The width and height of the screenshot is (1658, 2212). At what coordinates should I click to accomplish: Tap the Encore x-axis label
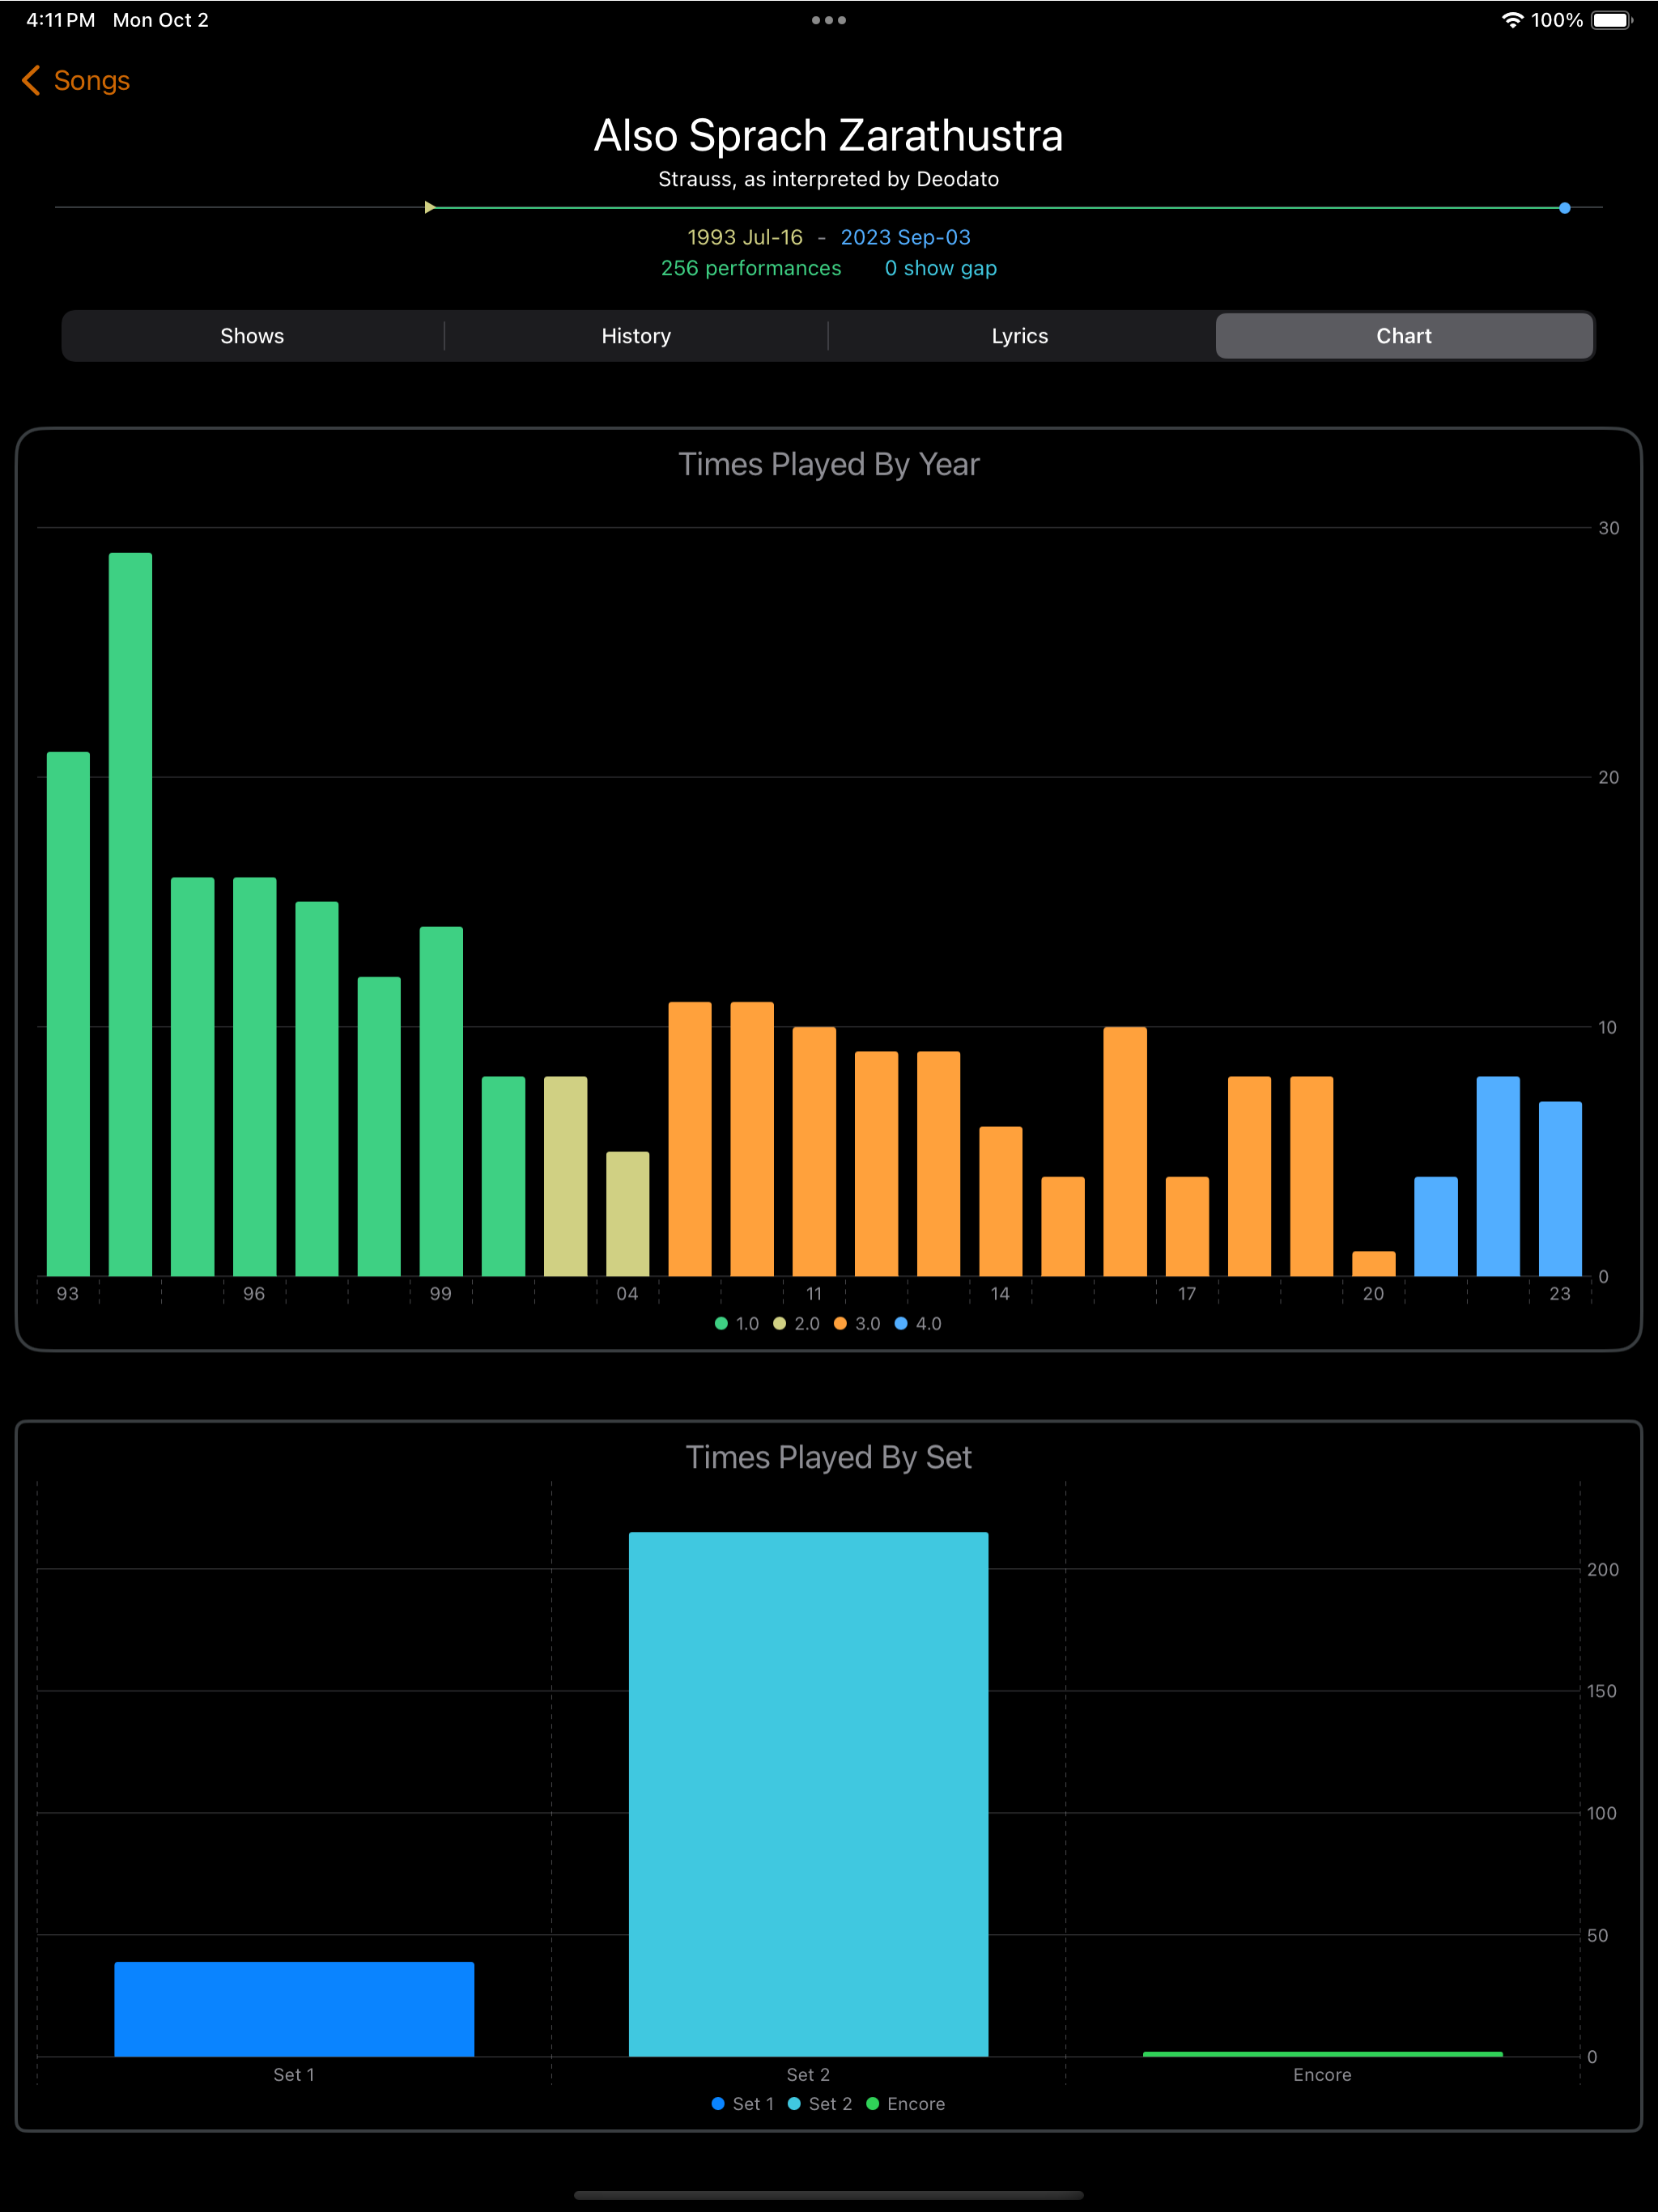[1322, 2075]
